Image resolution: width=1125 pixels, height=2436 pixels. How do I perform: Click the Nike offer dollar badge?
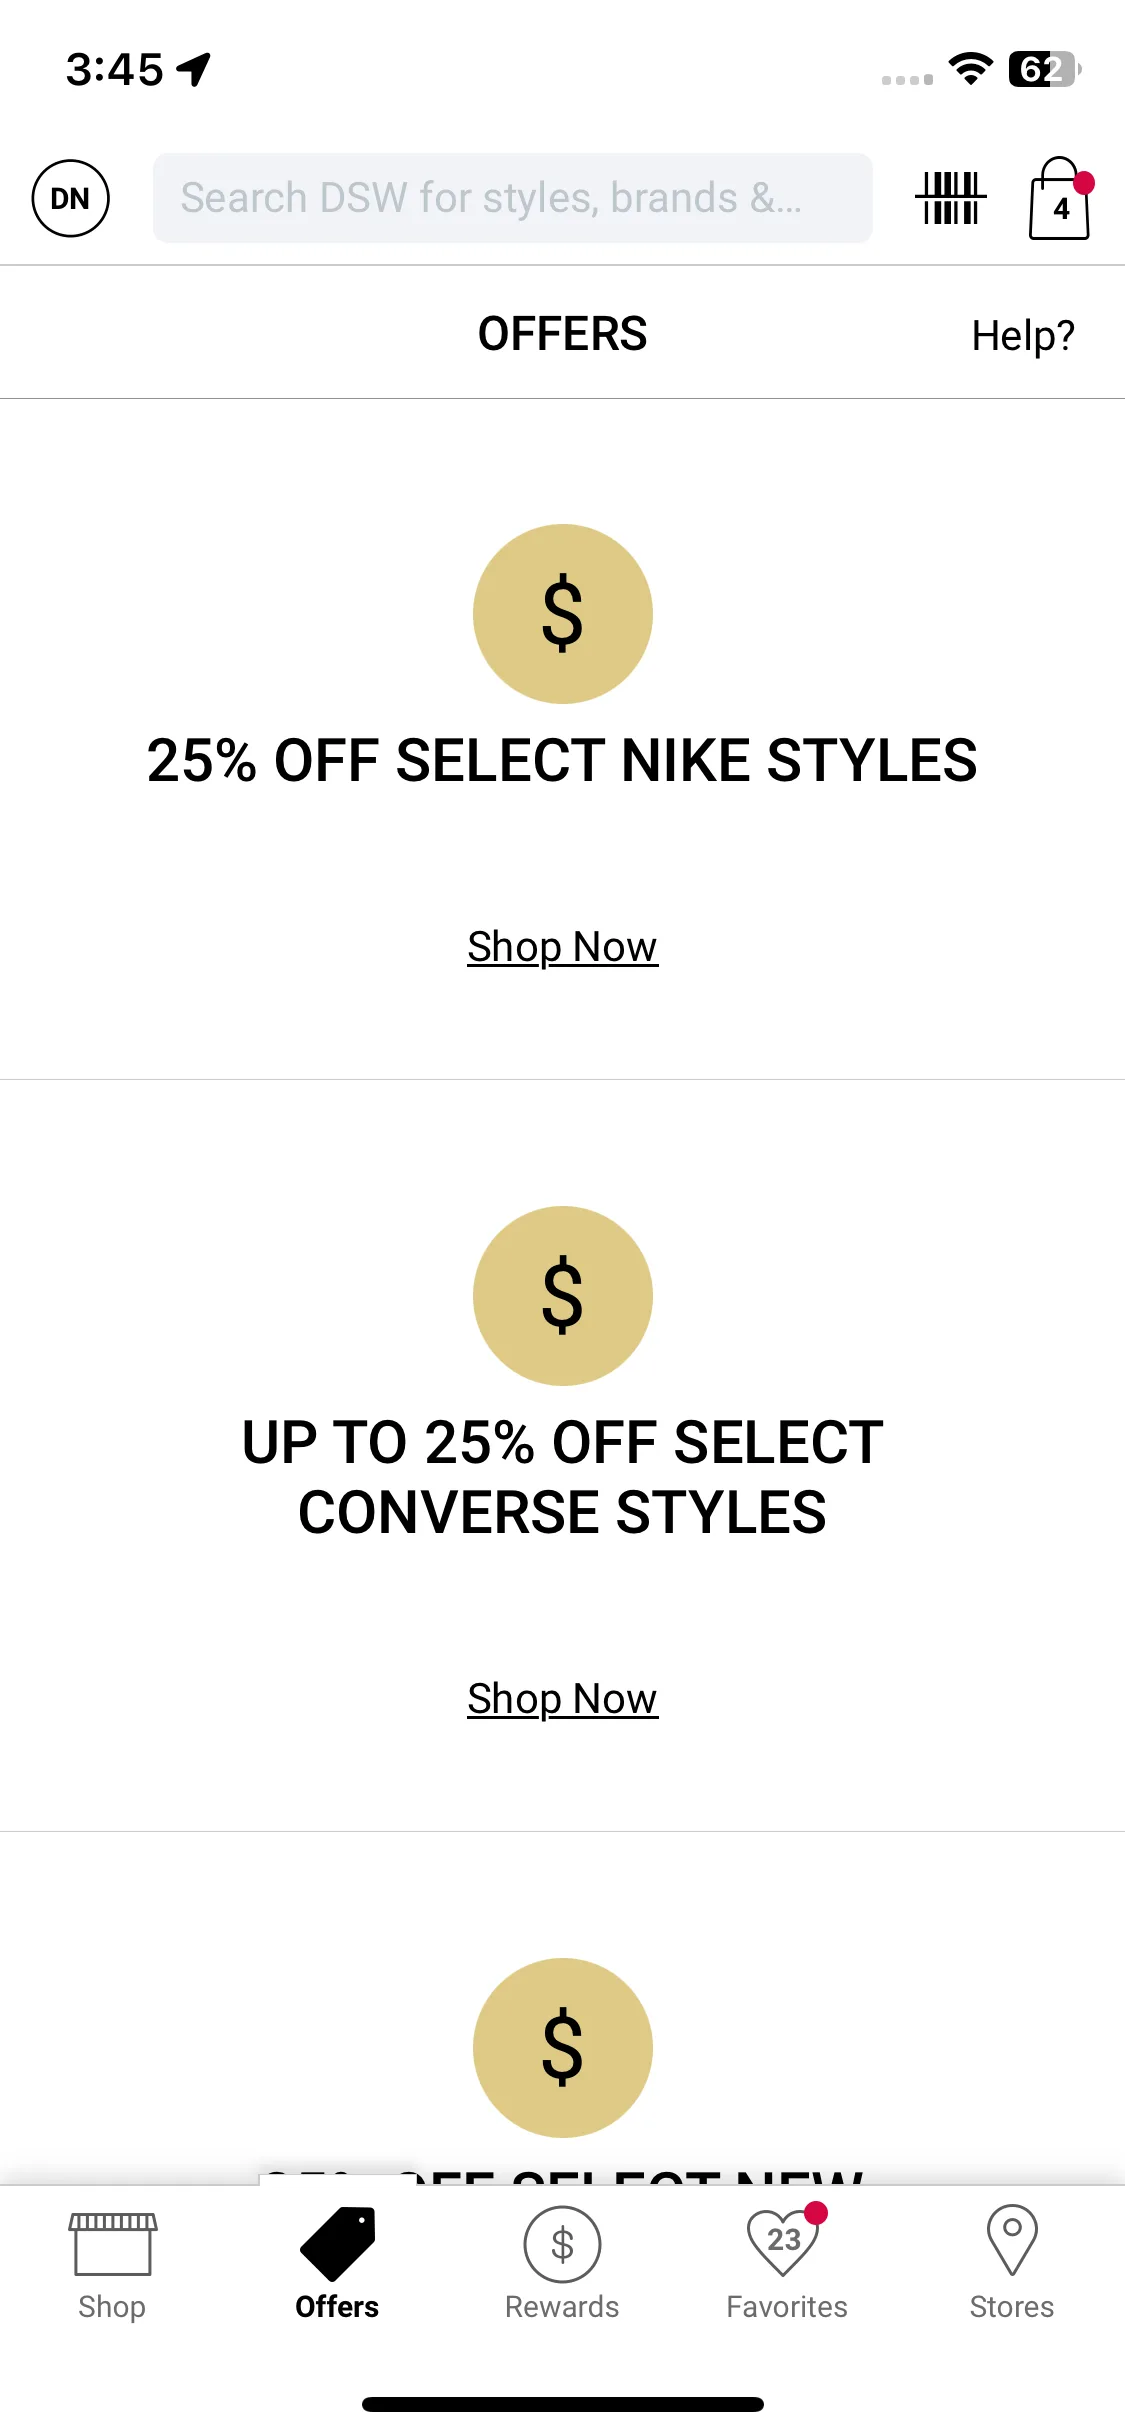point(562,614)
